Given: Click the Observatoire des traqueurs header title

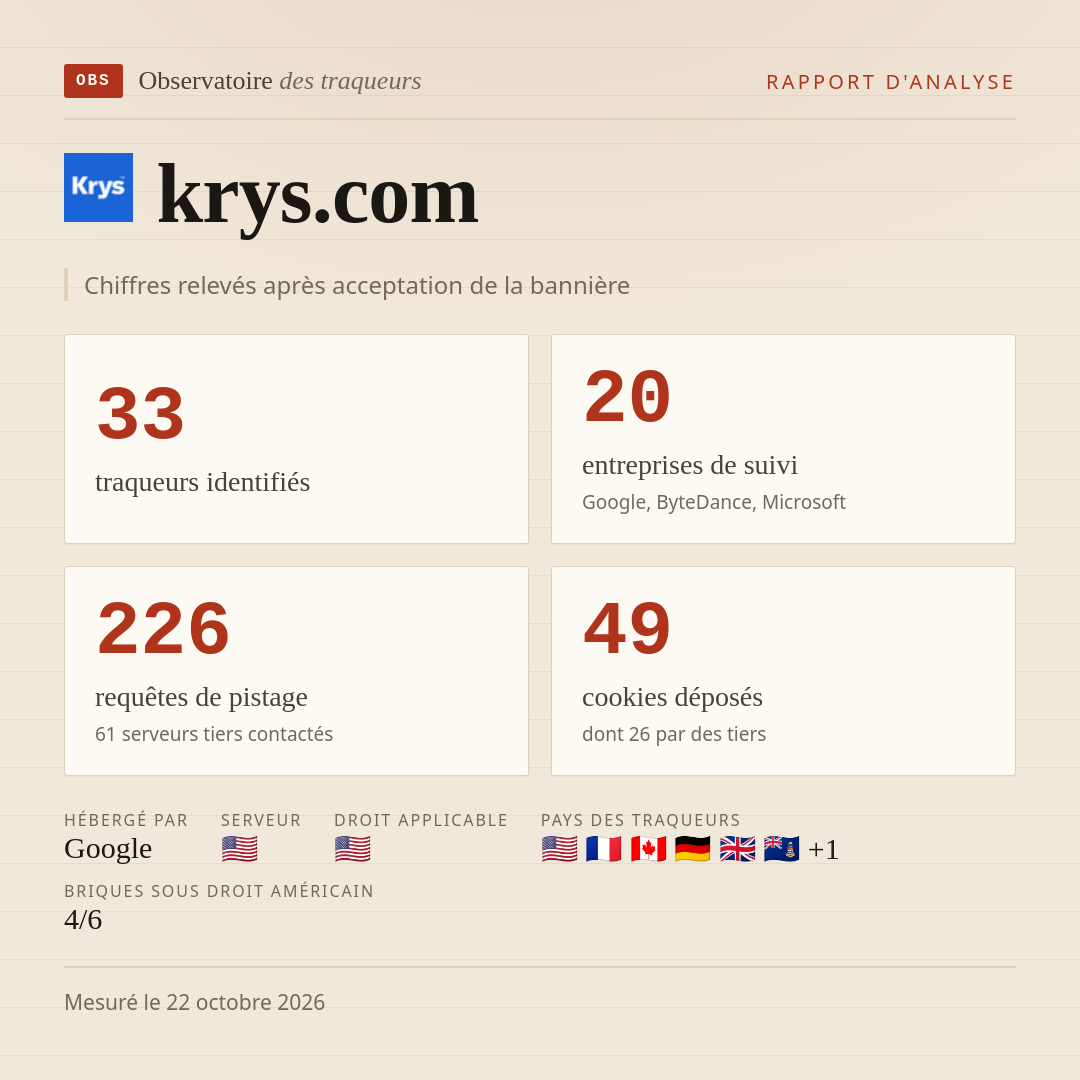Looking at the screenshot, I should pyautogui.click(x=280, y=81).
